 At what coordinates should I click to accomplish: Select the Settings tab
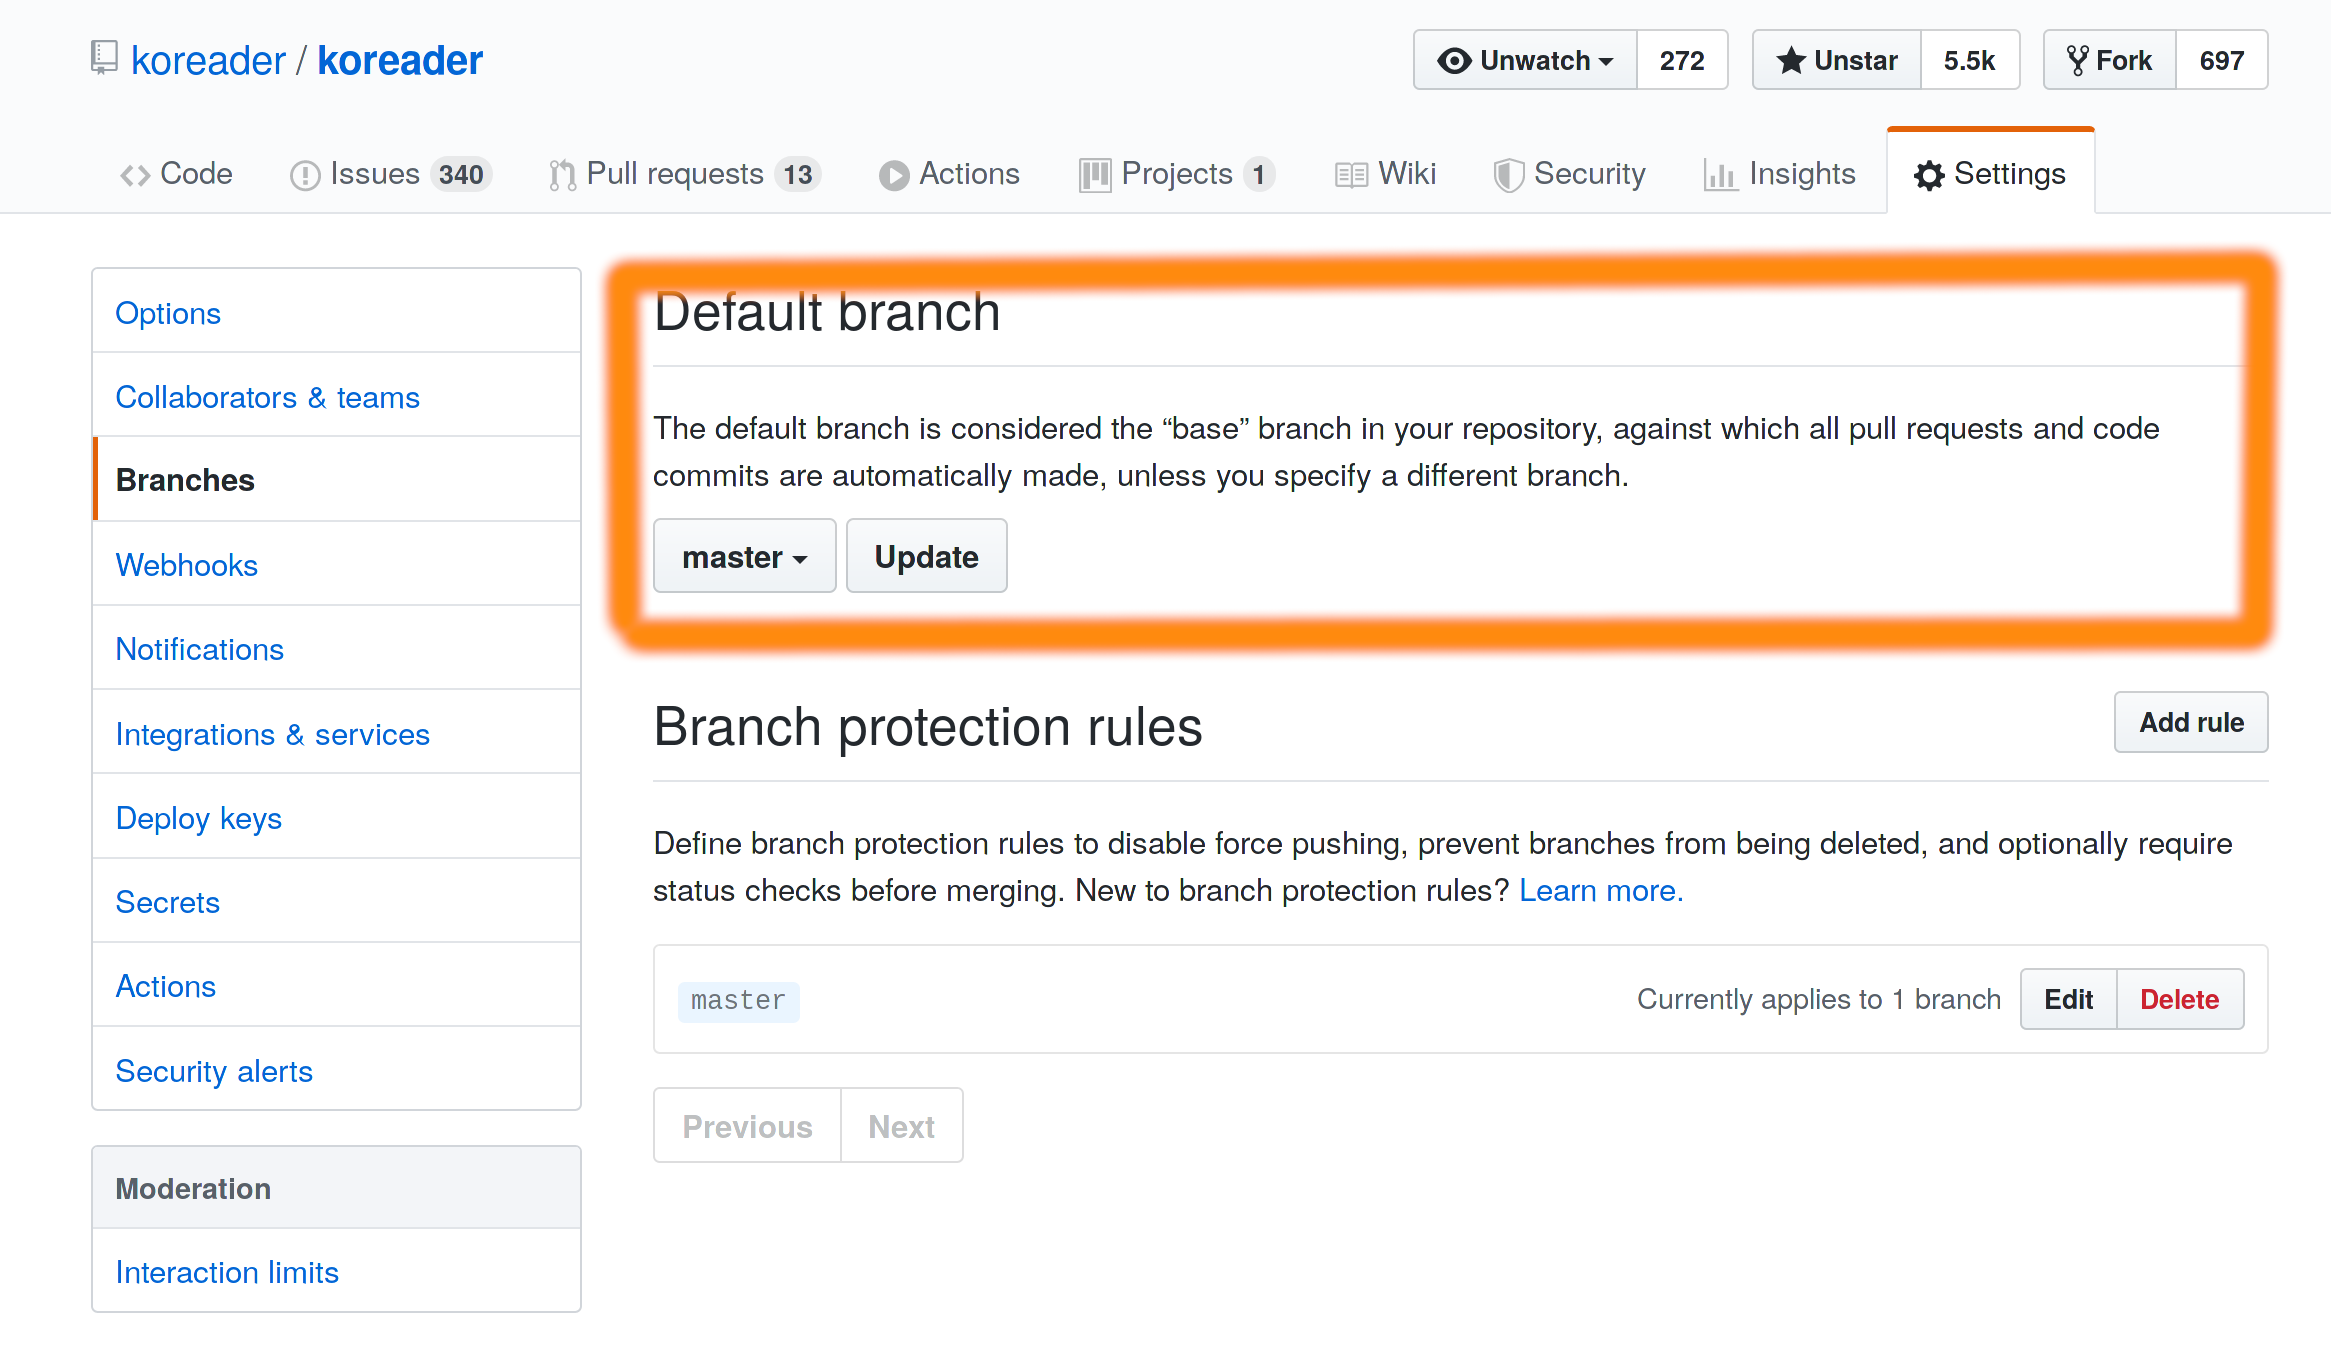click(x=1990, y=172)
